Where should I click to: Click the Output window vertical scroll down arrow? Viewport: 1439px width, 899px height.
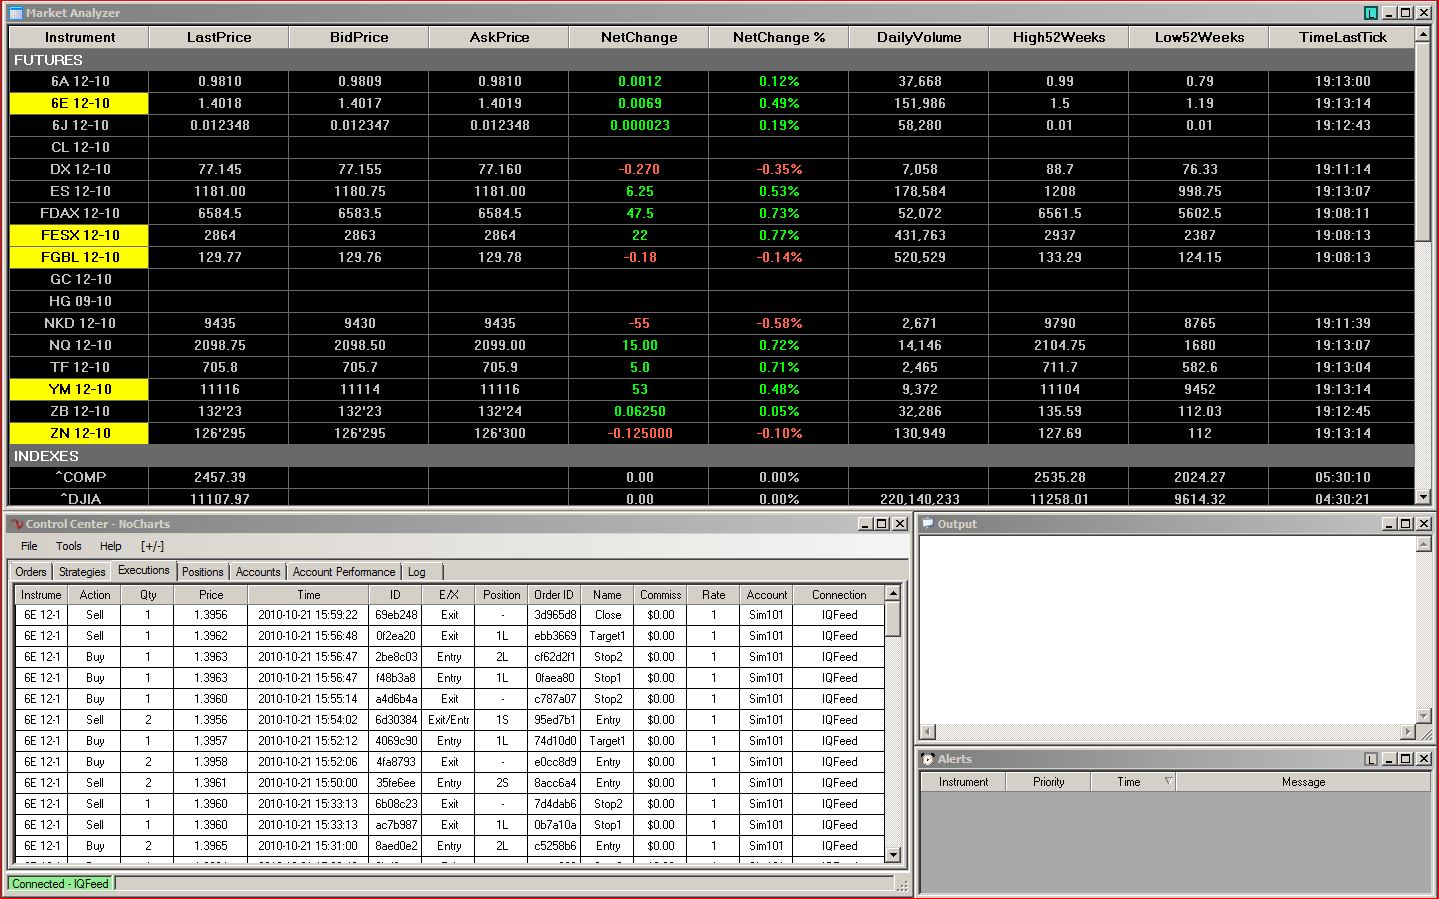1424,716
